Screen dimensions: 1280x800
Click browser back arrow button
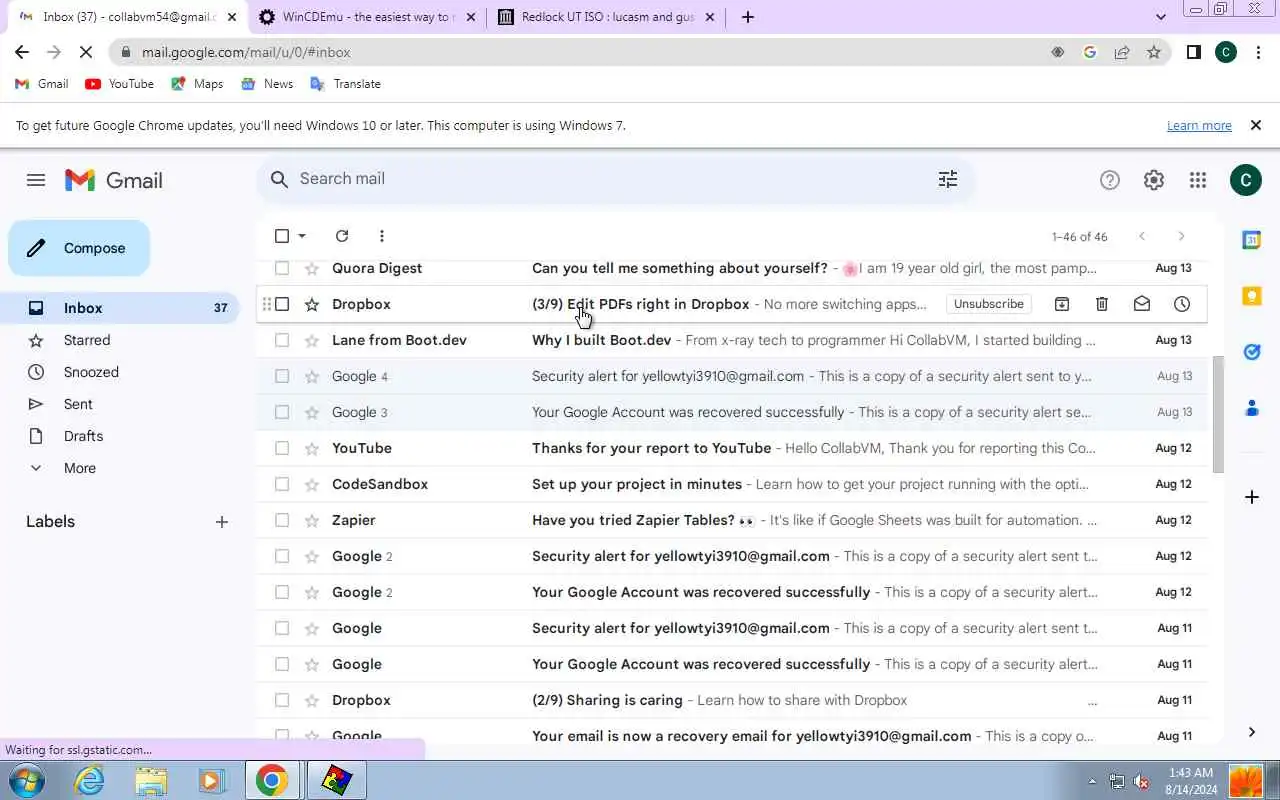[x=22, y=52]
